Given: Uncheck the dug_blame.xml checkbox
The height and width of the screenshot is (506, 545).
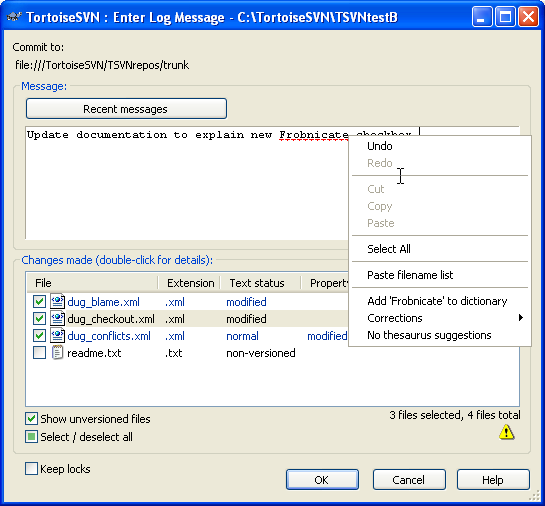Looking at the screenshot, I should click(39, 301).
